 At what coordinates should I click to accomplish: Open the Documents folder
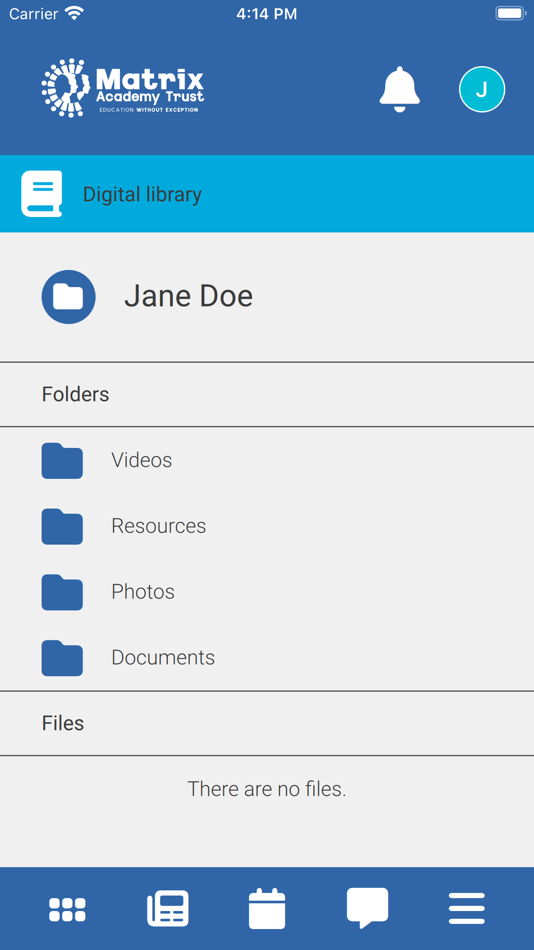(267, 657)
